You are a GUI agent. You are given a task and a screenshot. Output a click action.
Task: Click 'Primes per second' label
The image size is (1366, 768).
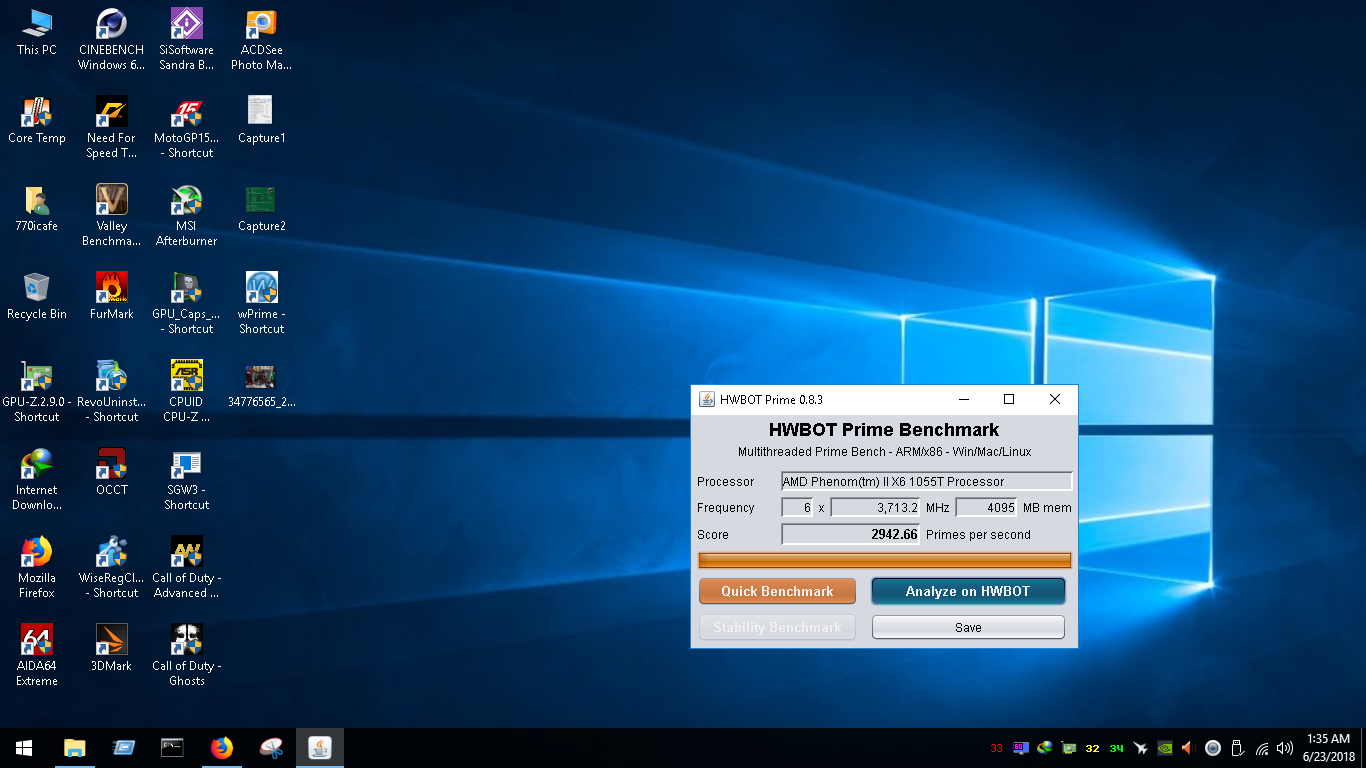tap(978, 535)
